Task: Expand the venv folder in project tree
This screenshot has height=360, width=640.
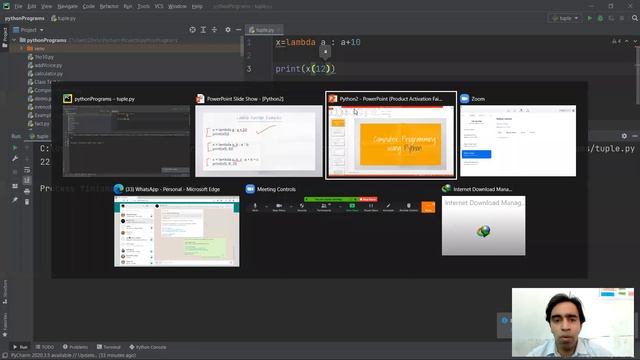Action: tap(22, 49)
